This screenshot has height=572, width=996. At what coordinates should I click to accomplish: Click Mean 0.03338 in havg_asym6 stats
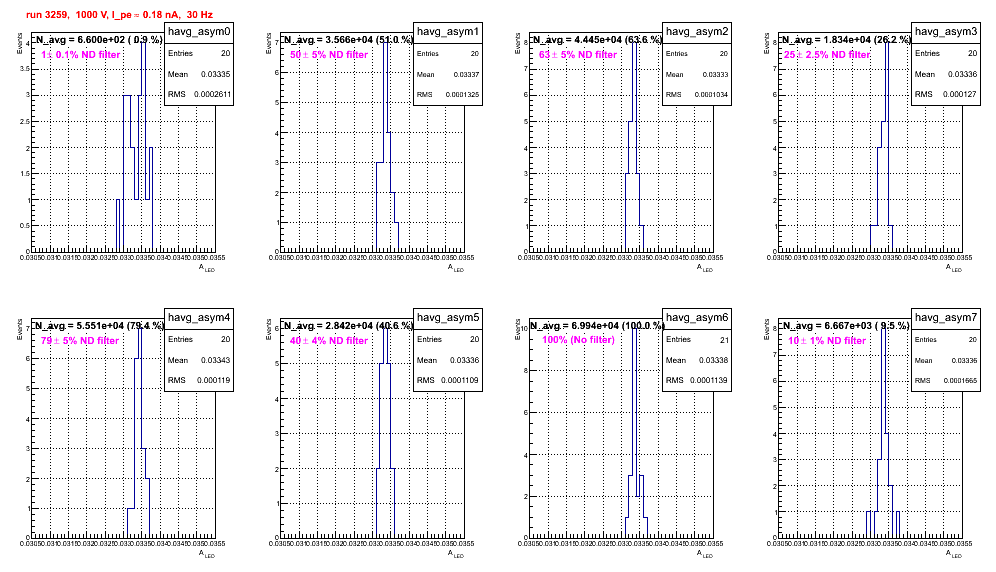click(x=697, y=360)
